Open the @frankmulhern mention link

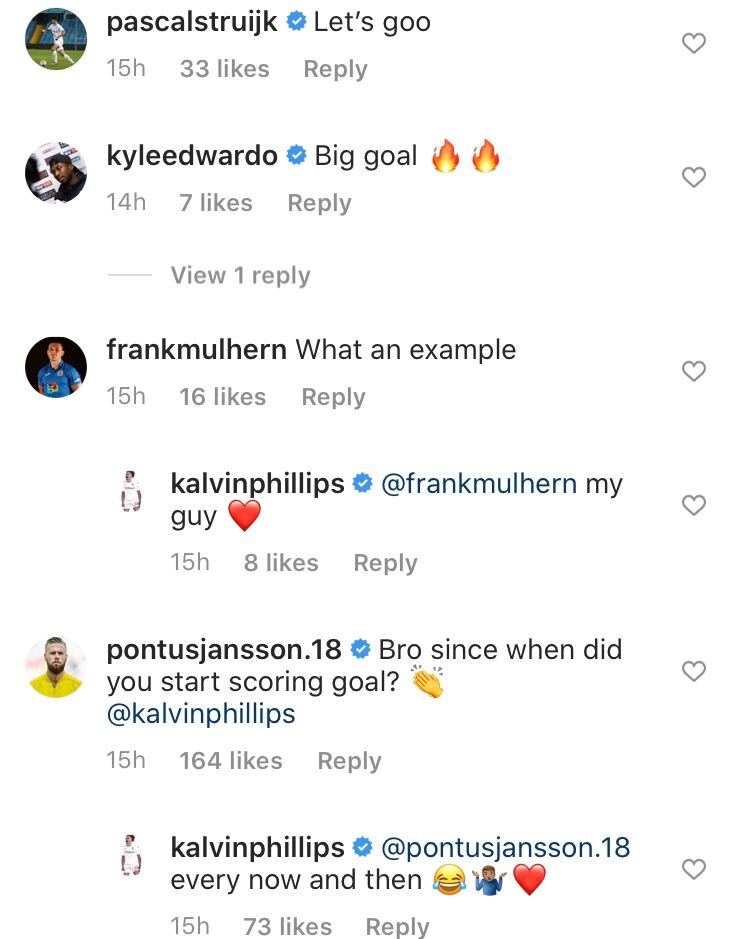coord(479,484)
